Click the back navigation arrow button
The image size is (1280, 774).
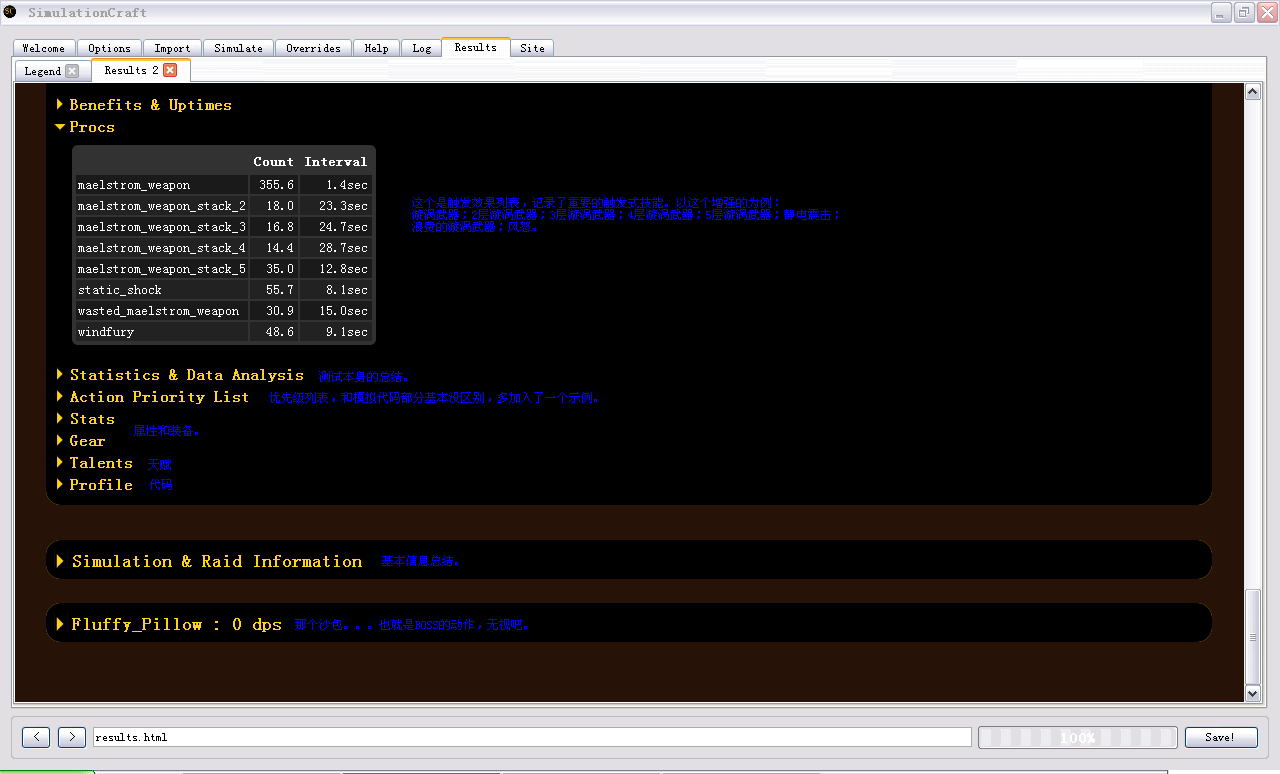[x=36, y=737]
